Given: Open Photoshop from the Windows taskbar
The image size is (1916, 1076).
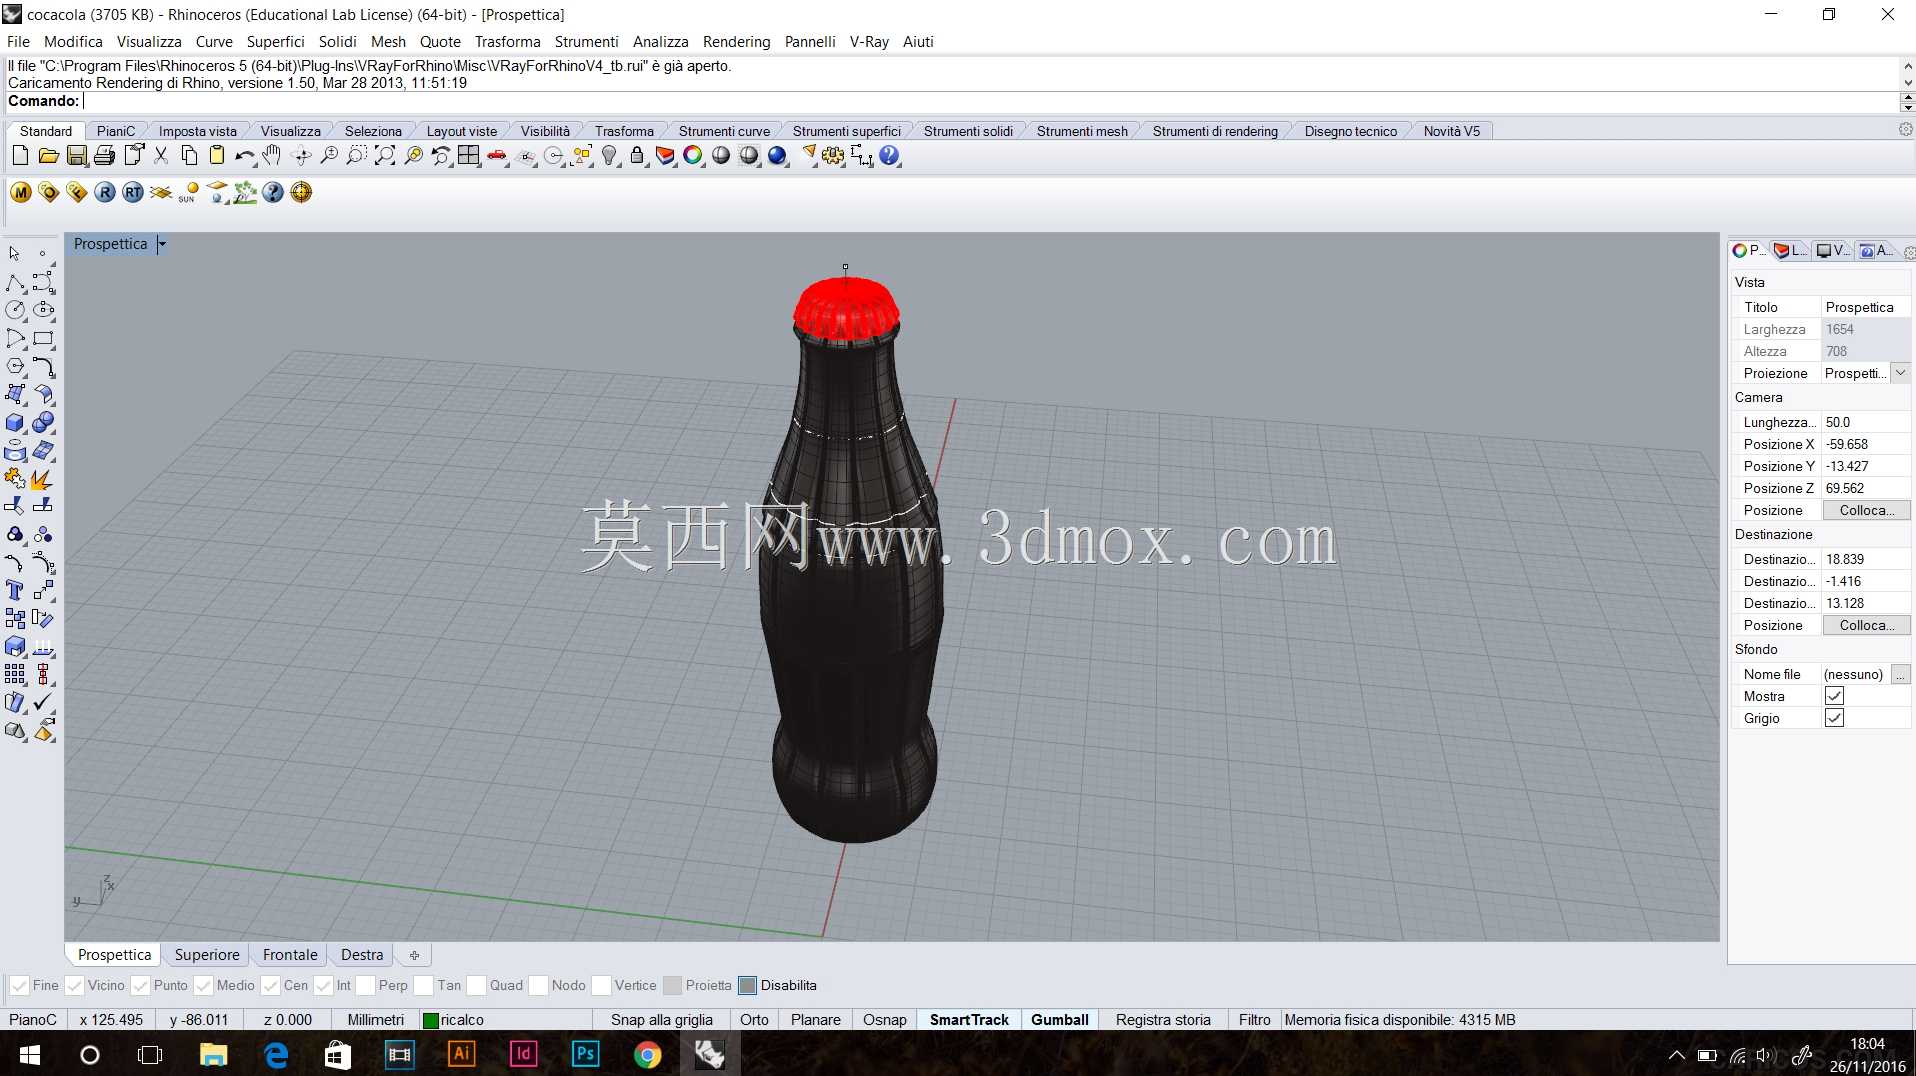Looking at the screenshot, I should click(585, 1054).
